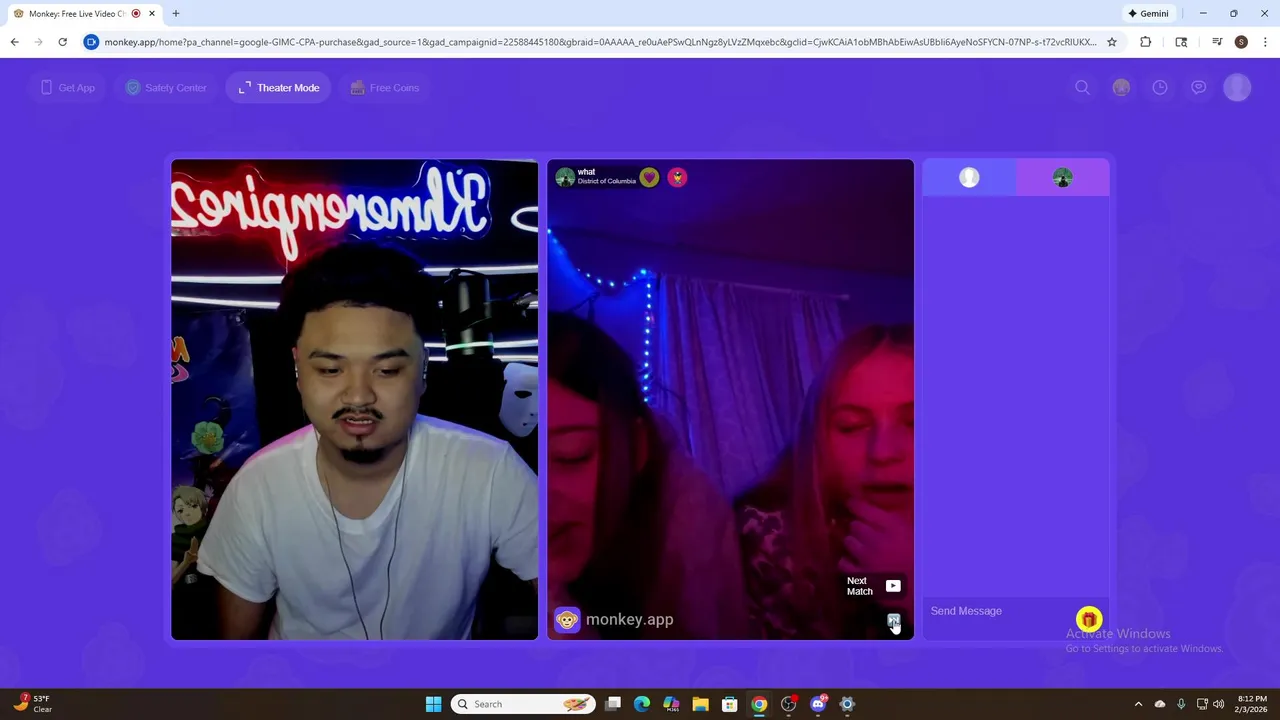Open the Settings gear on the taskbar
Image resolution: width=1280 pixels, height=720 pixels.
847,704
